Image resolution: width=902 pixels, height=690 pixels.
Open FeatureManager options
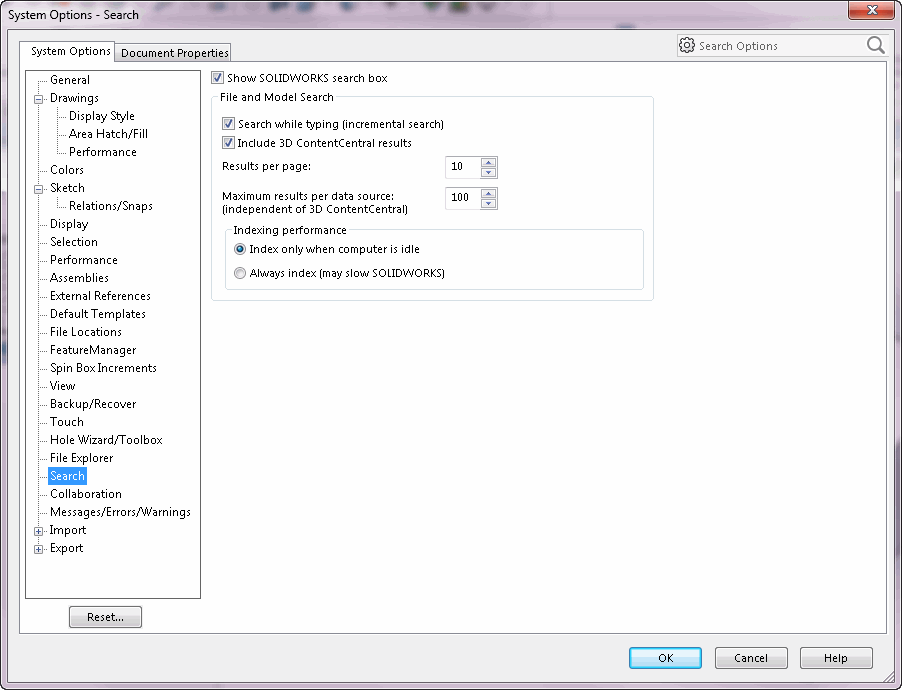pyautogui.click(x=93, y=350)
